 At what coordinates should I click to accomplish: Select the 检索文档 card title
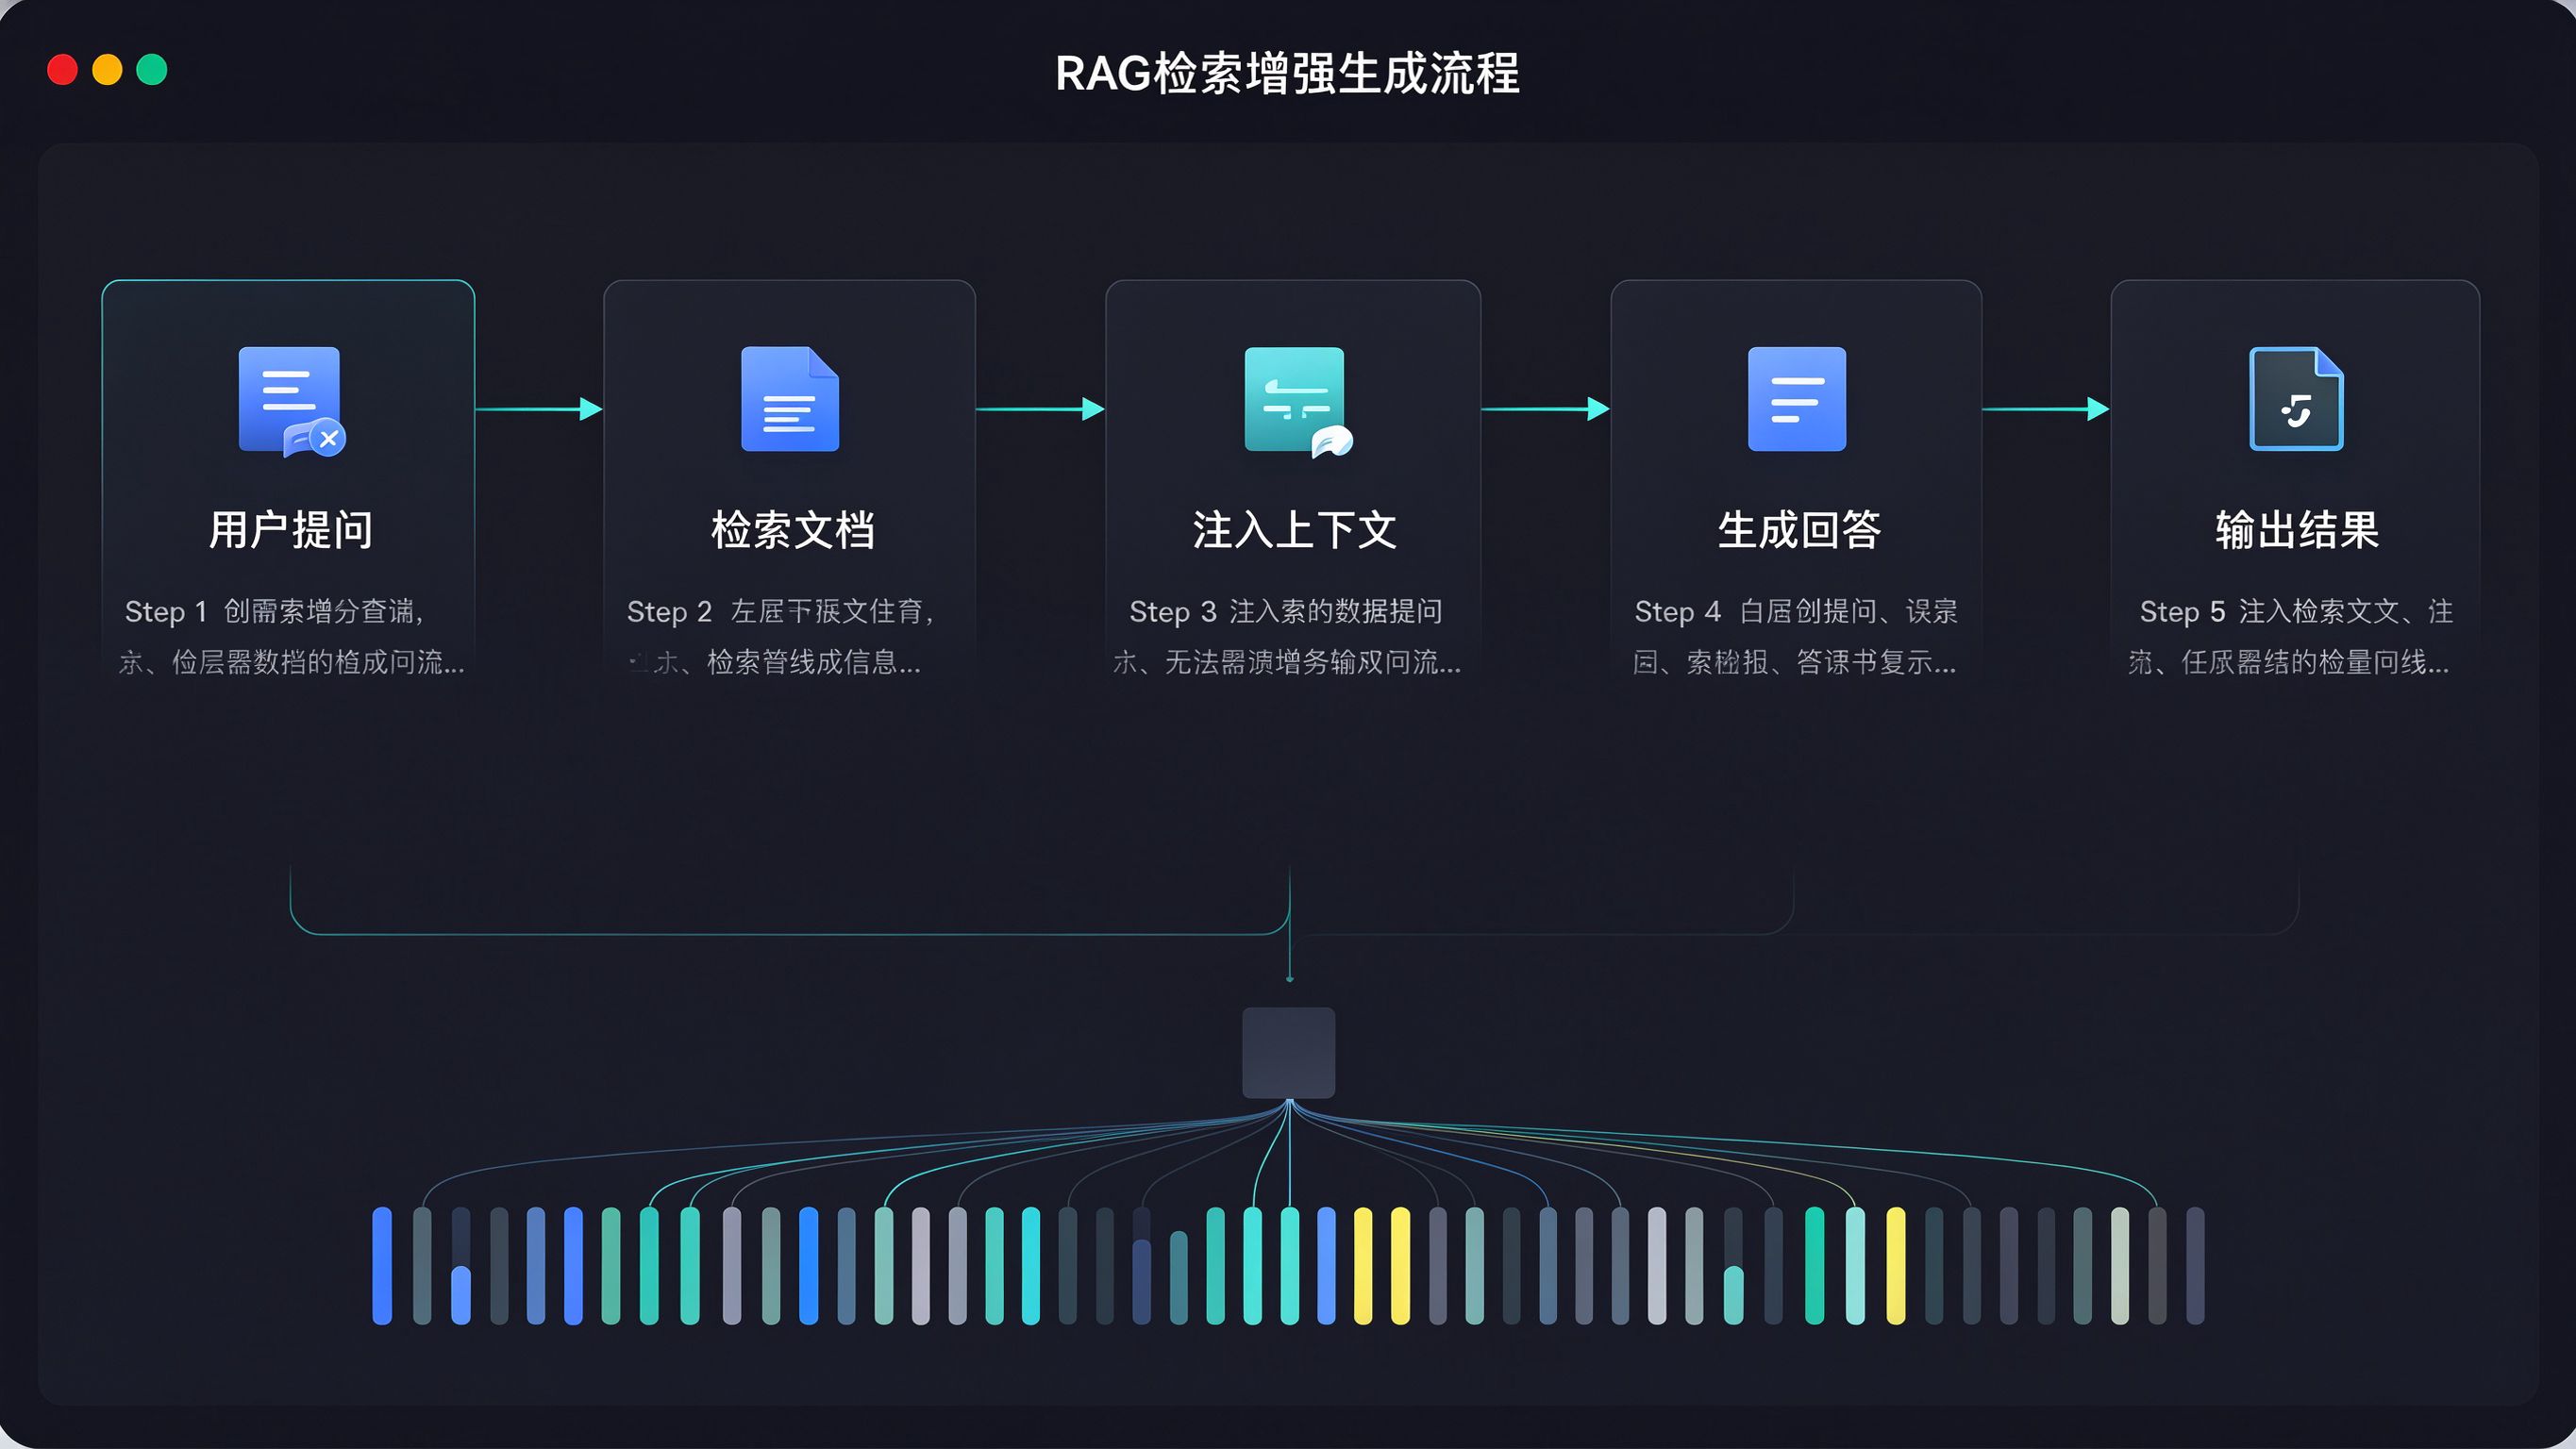click(x=793, y=530)
